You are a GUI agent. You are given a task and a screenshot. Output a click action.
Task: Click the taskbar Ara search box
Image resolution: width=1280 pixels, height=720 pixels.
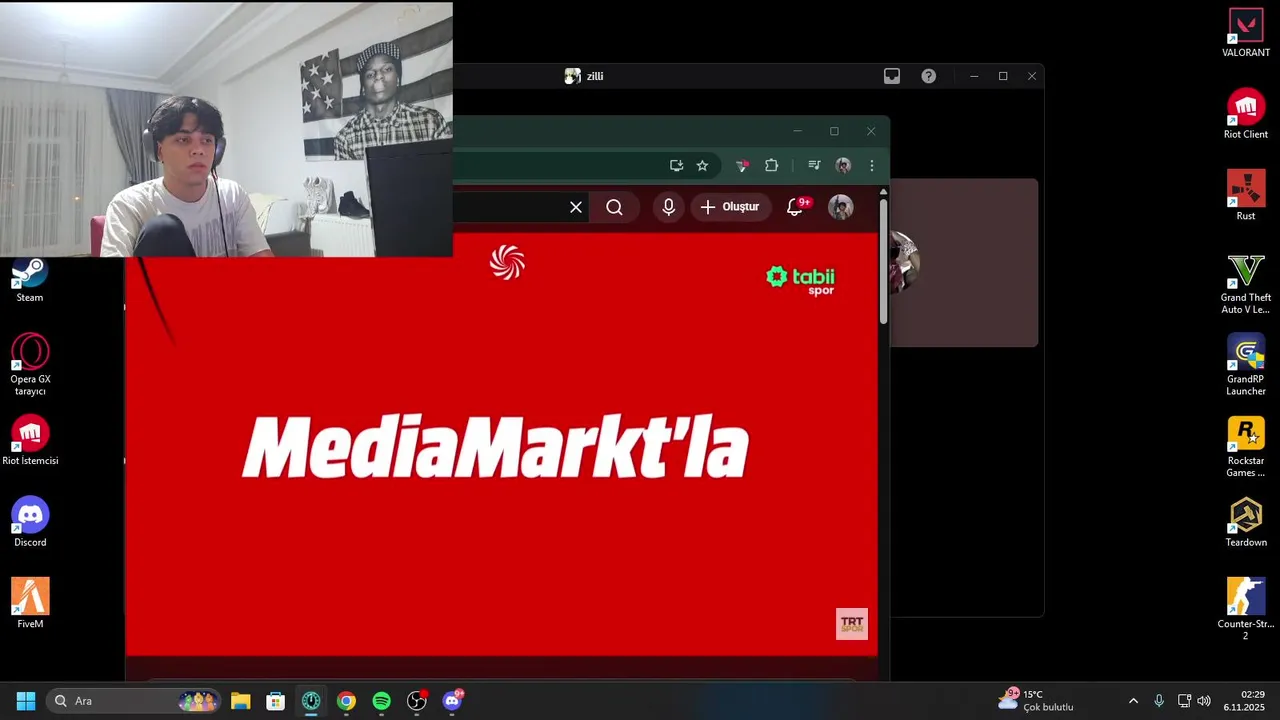[x=134, y=701]
